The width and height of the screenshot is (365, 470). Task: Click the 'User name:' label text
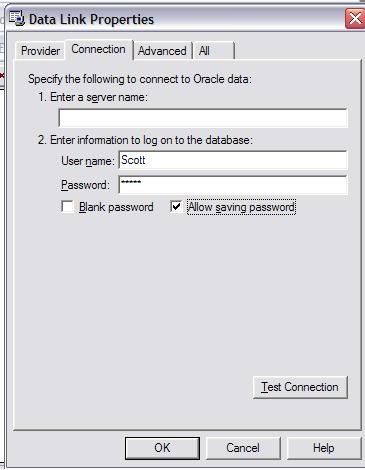tap(88, 161)
